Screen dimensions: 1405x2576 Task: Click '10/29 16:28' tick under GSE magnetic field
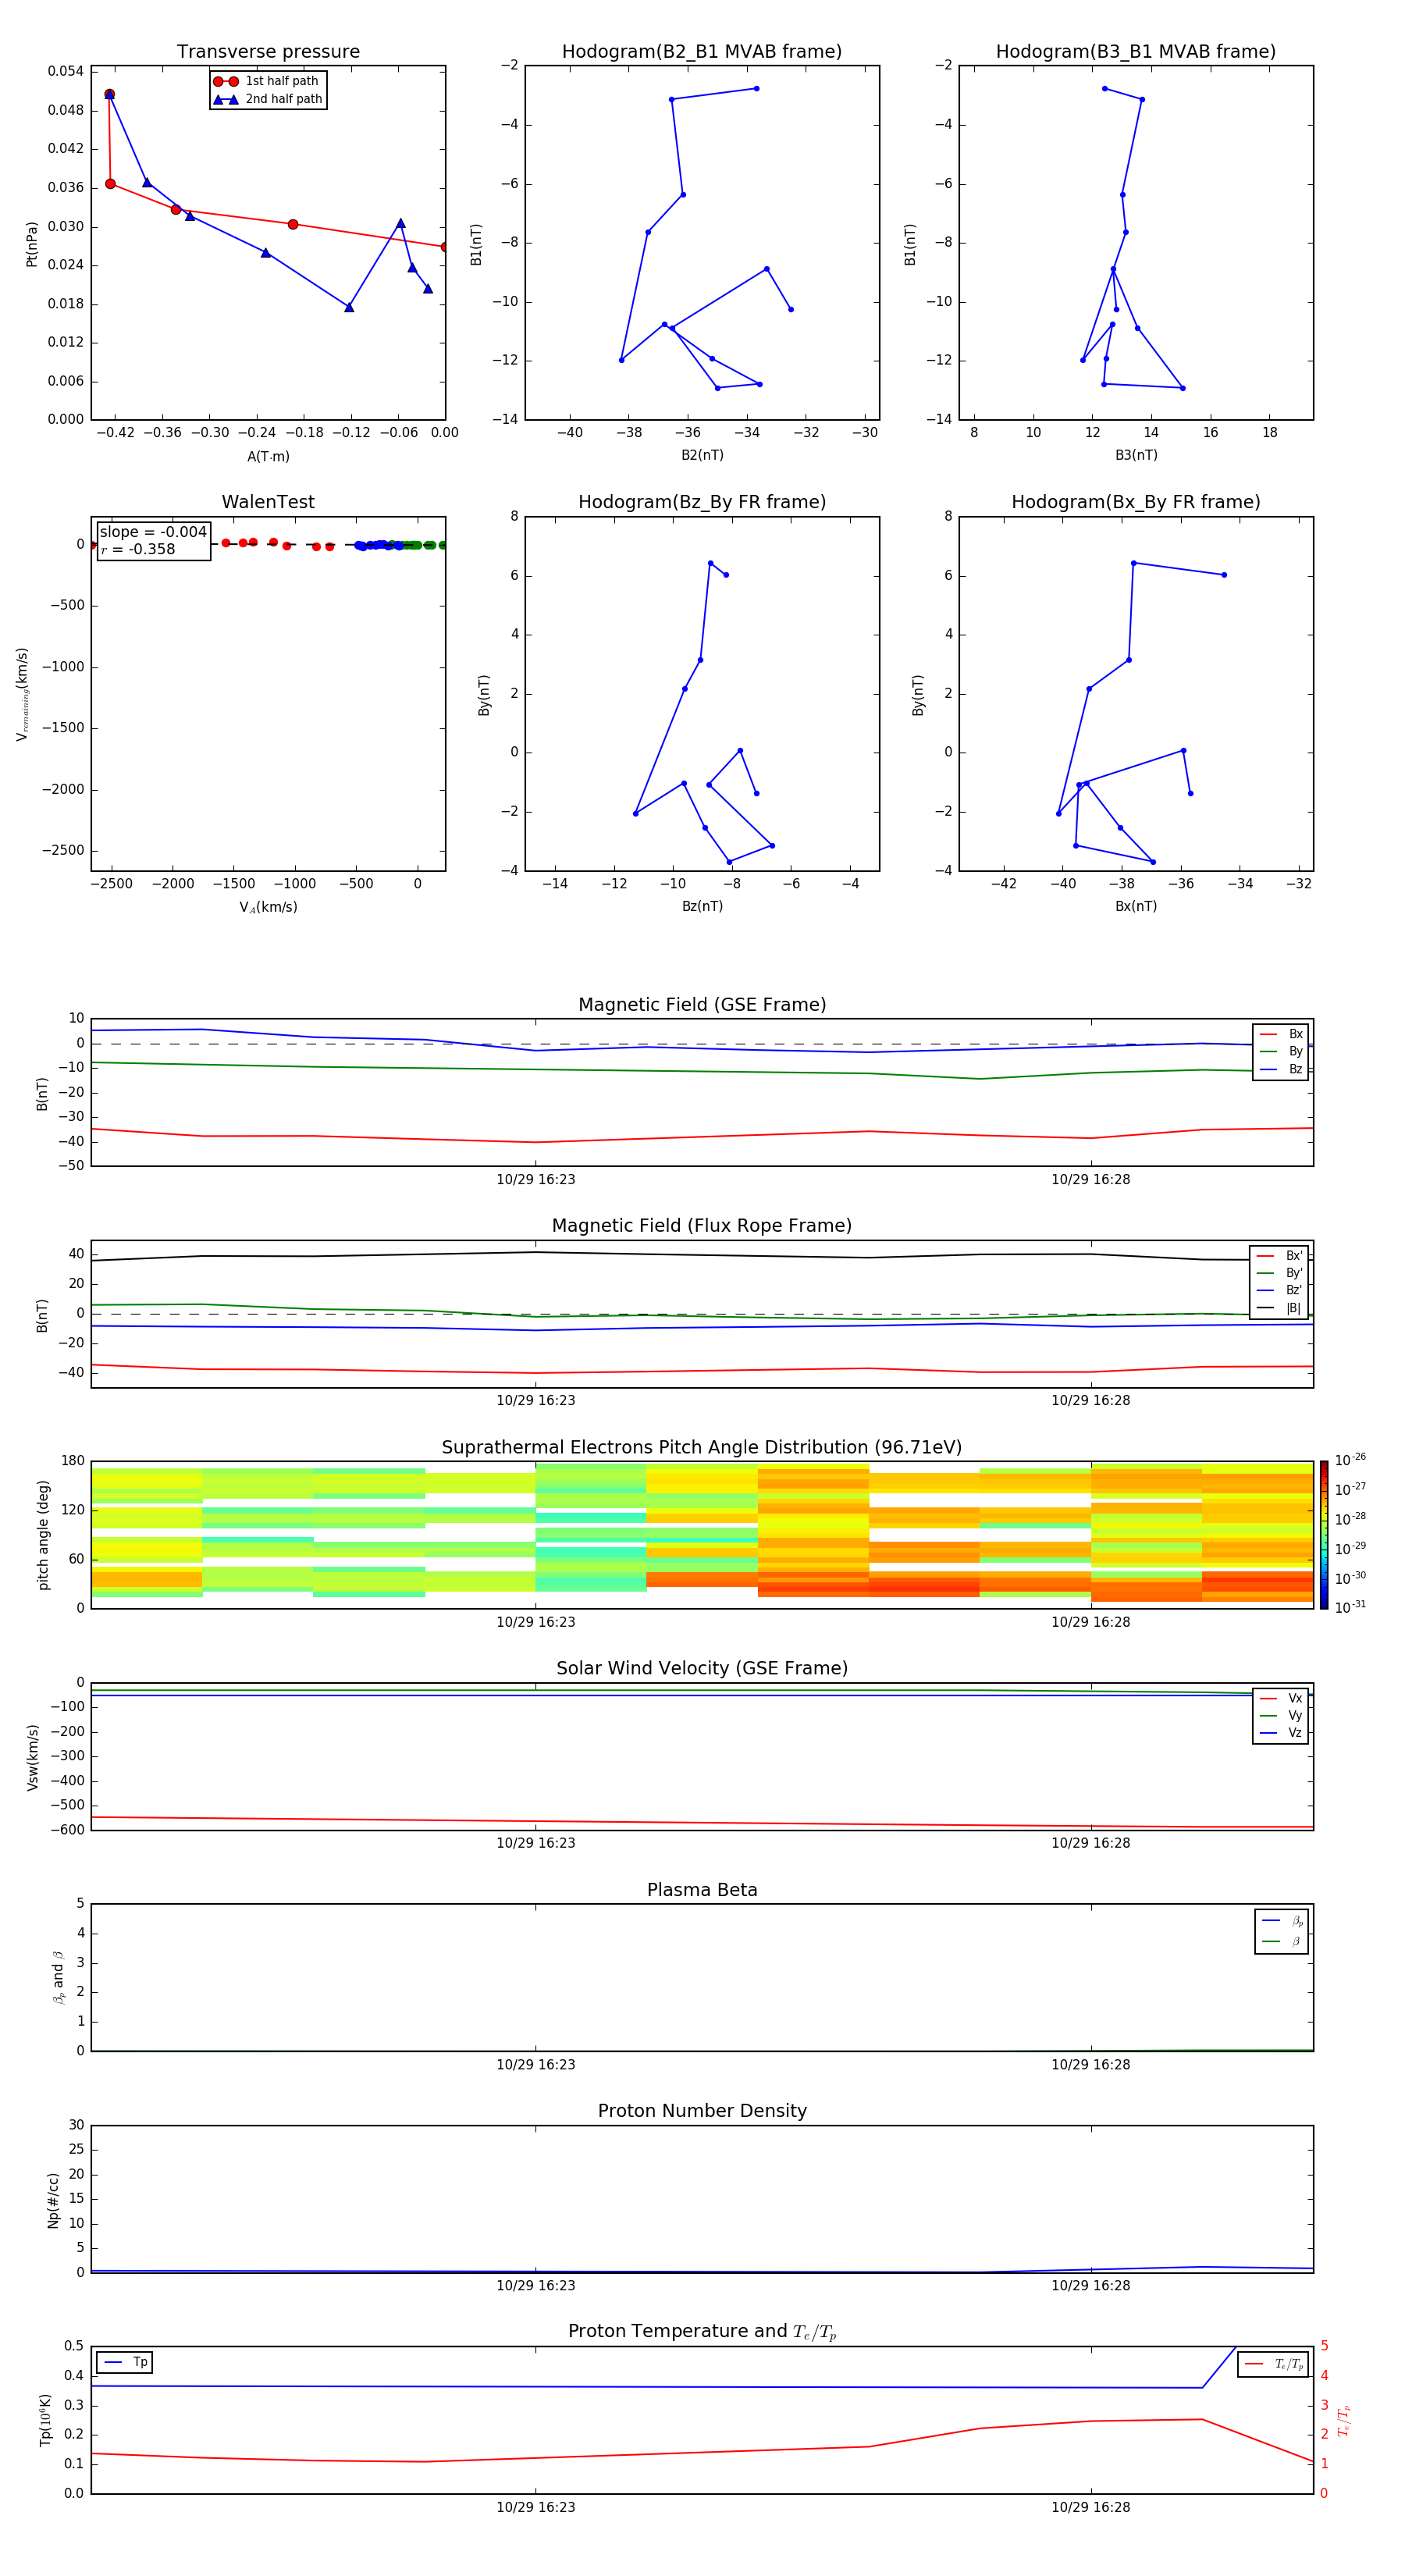click(1090, 1179)
